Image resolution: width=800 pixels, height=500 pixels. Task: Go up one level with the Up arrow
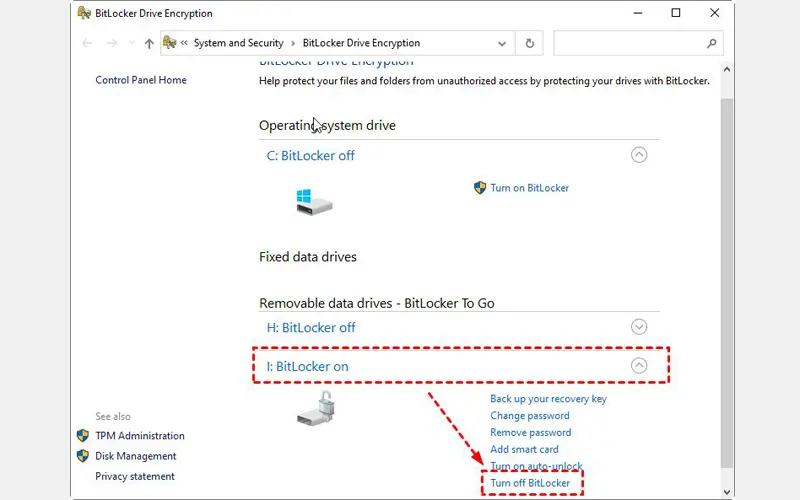click(x=149, y=43)
